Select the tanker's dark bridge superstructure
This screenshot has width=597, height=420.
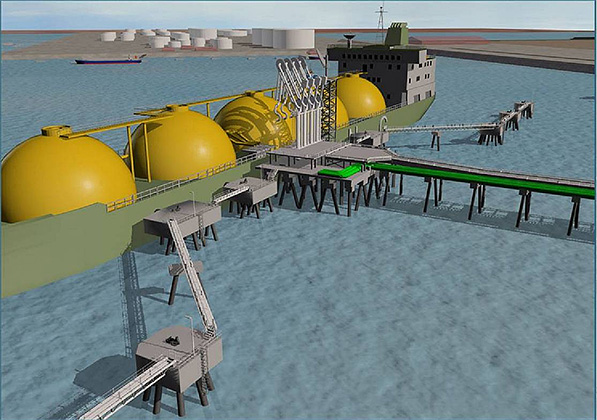pyautogui.click(x=382, y=75)
